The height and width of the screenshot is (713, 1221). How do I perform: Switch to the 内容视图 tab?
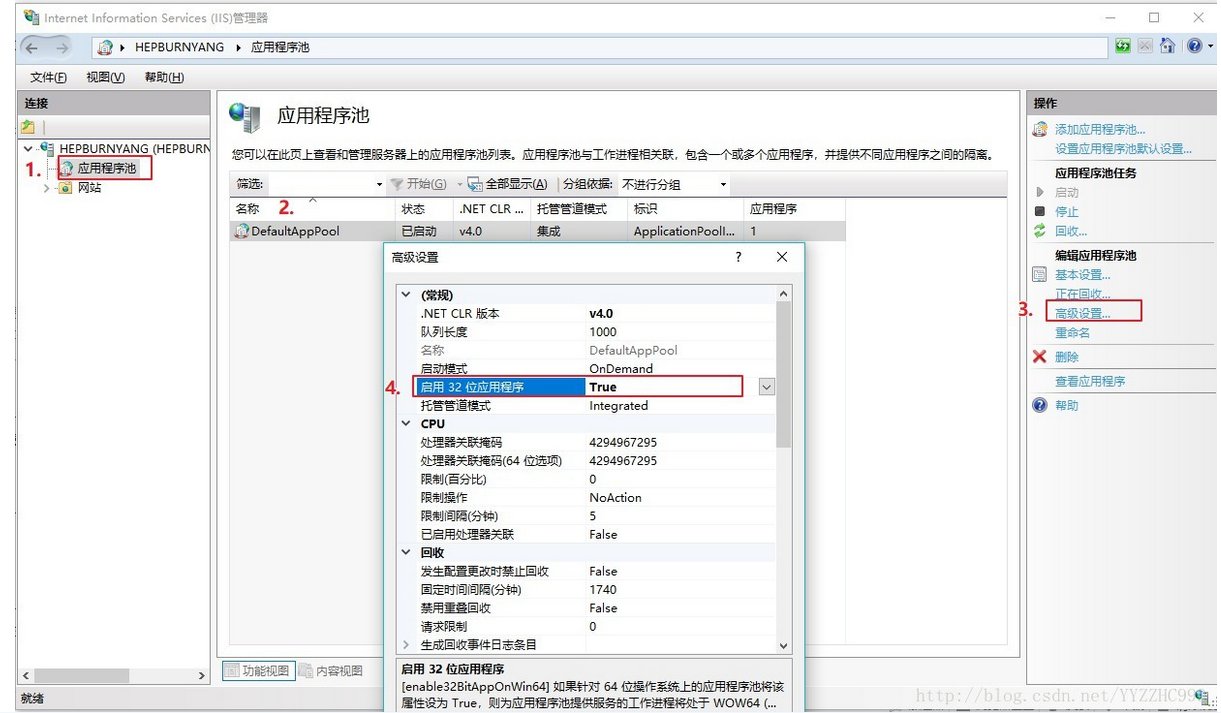point(330,671)
